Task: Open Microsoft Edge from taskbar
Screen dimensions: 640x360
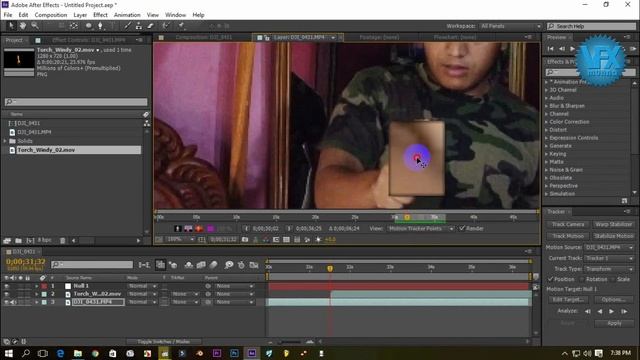Action: coord(60,353)
